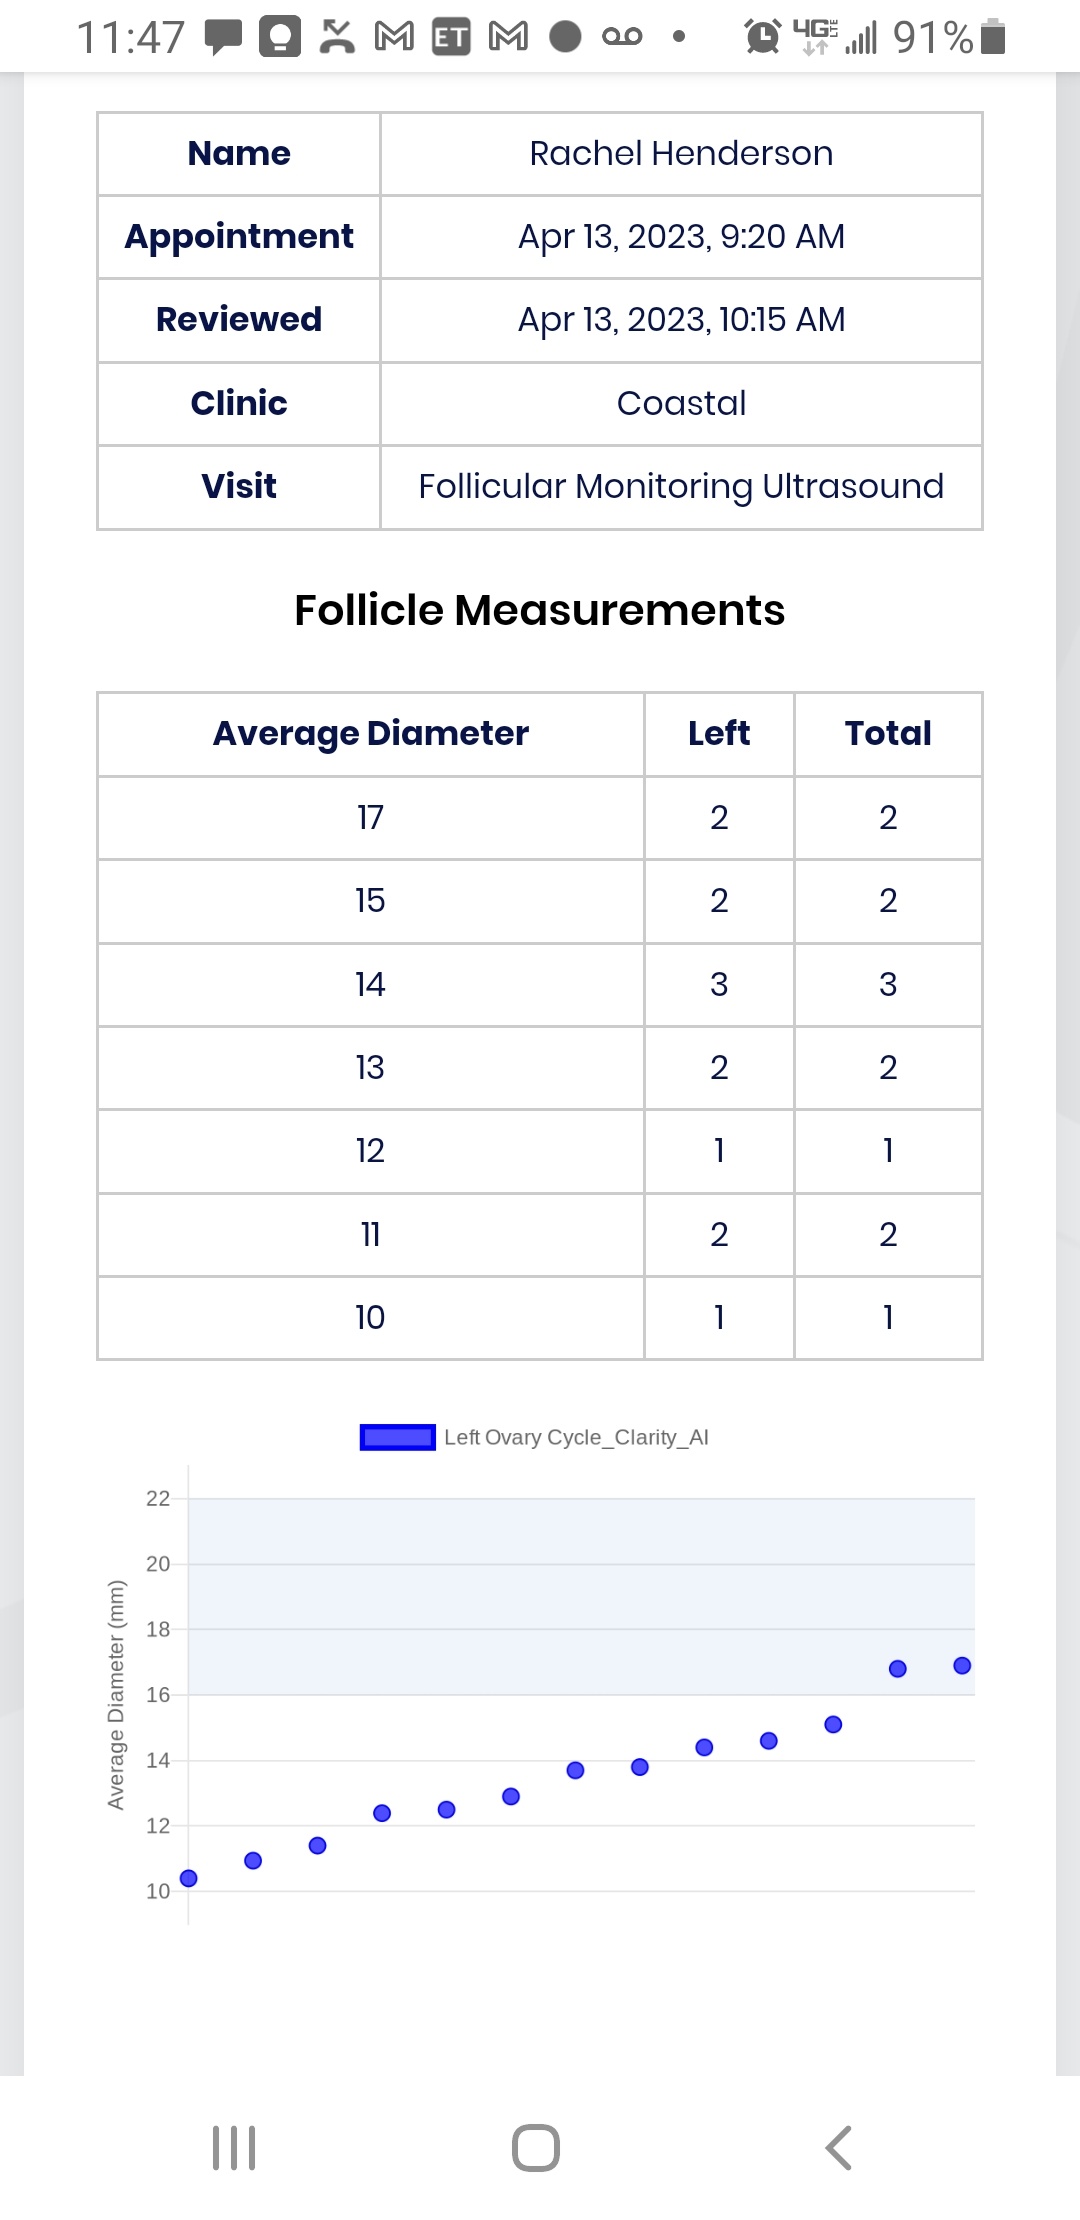Tap the alarm clock status icon
The image size is (1080, 2220).
click(x=763, y=37)
